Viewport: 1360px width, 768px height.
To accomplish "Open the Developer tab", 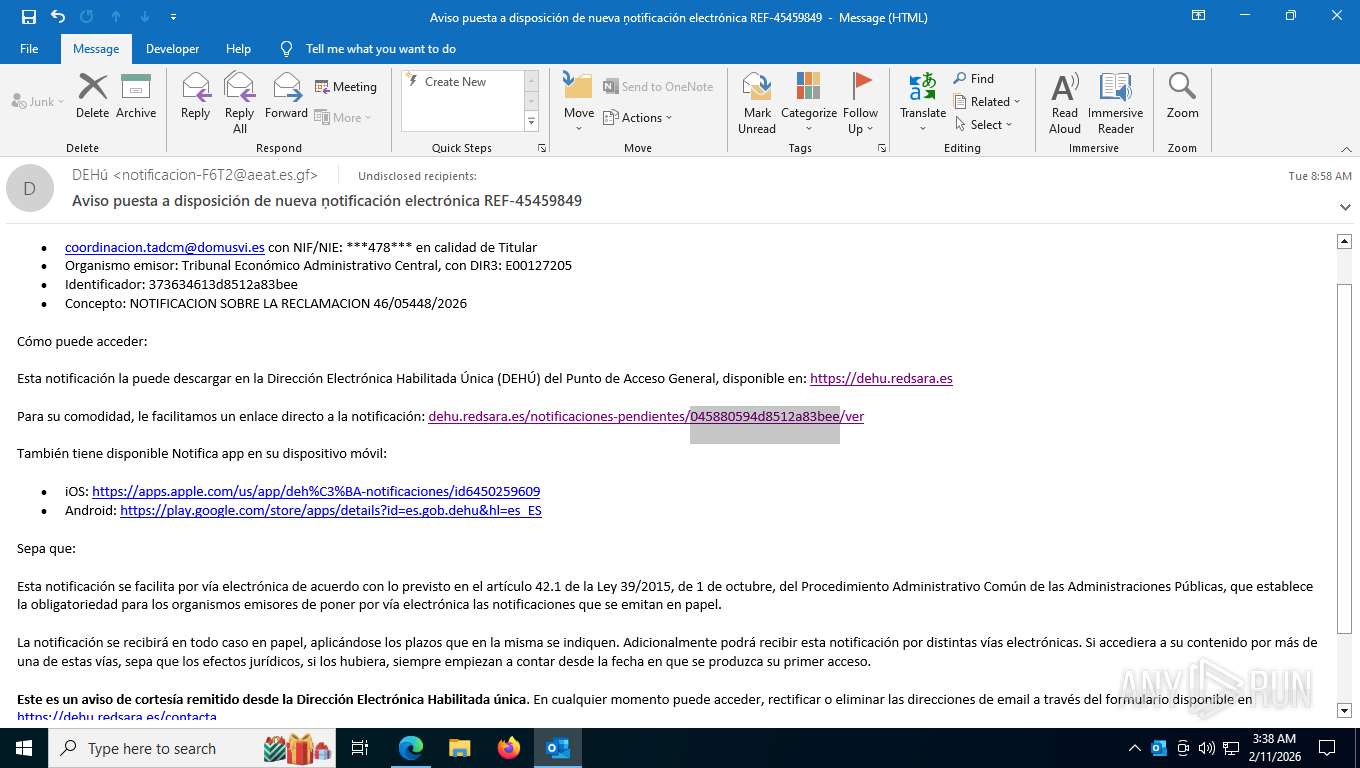I will click(172, 48).
